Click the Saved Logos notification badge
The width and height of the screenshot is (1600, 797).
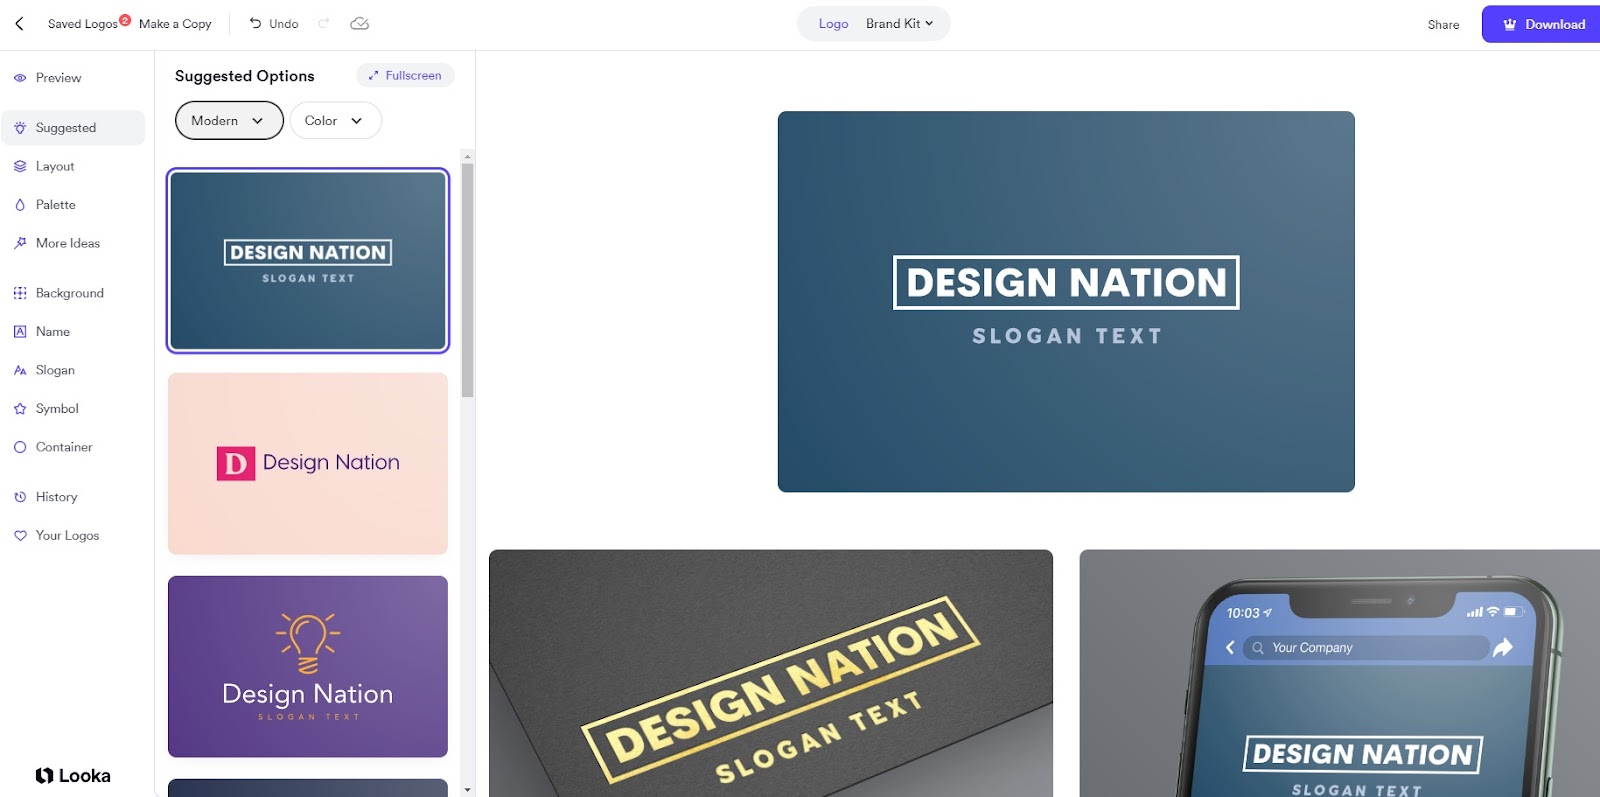pyautogui.click(x=125, y=19)
